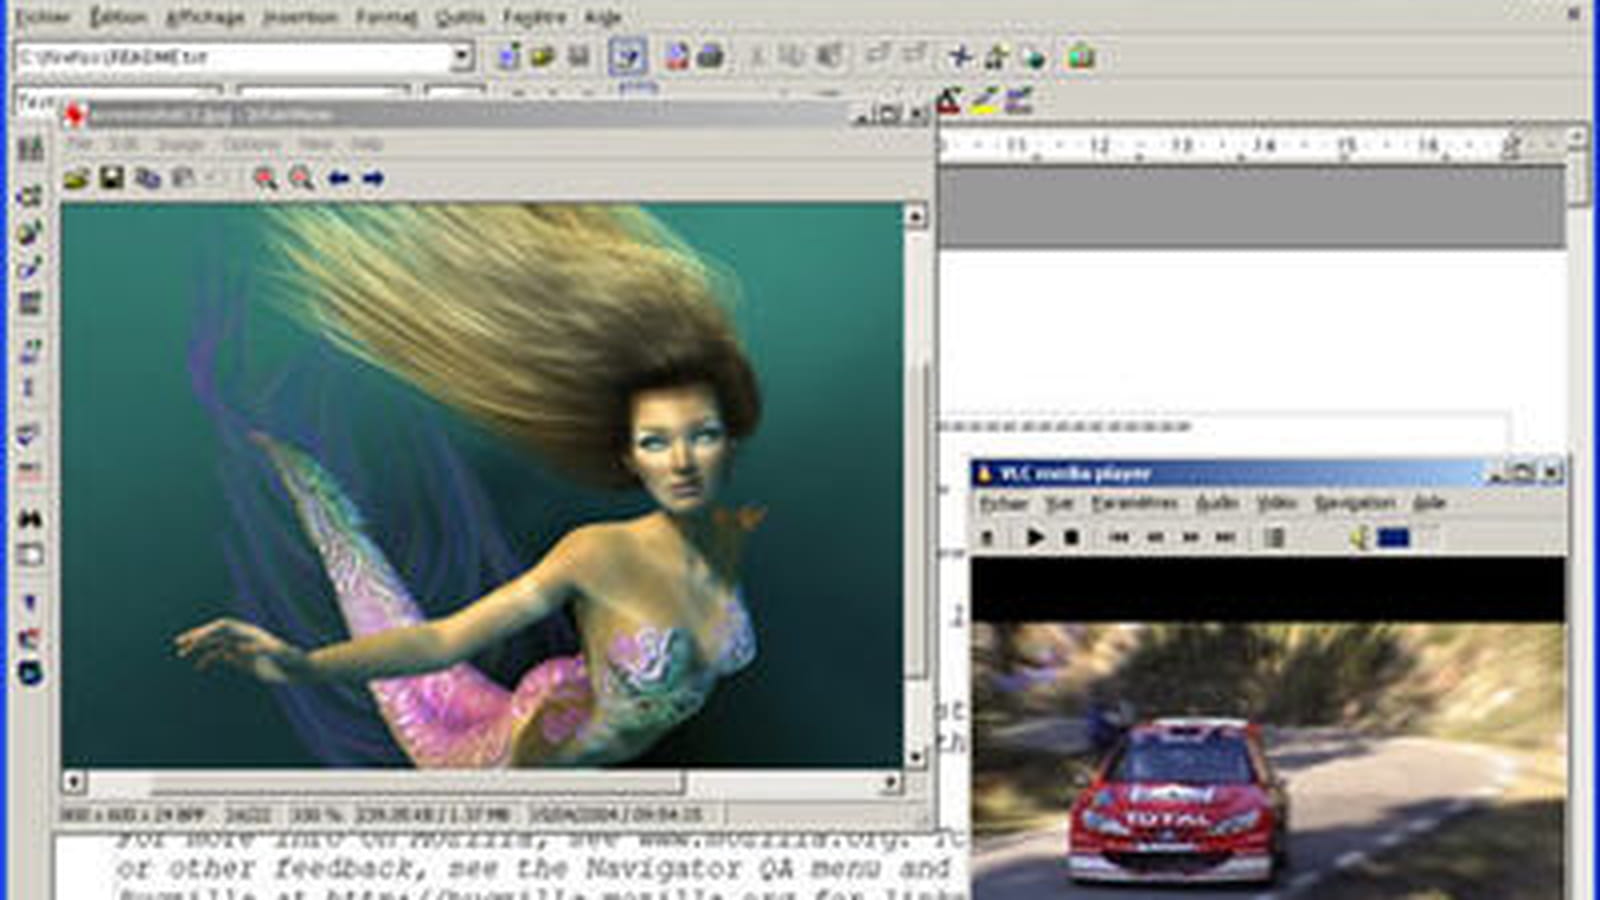Viewport: 1600px width, 900px height.
Task: Open the Format menu in Writer
Action: pyautogui.click(x=387, y=16)
